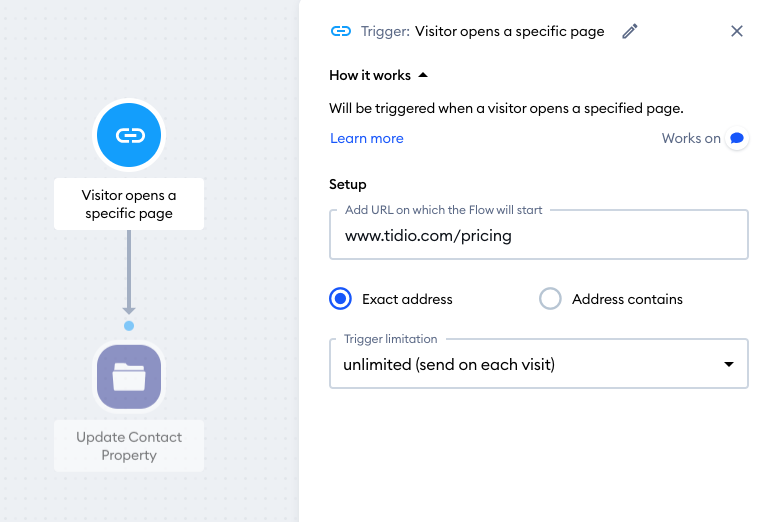Select the Address contains radio button
Viewport: 772px width, 522px height.
tap(550, 299)
